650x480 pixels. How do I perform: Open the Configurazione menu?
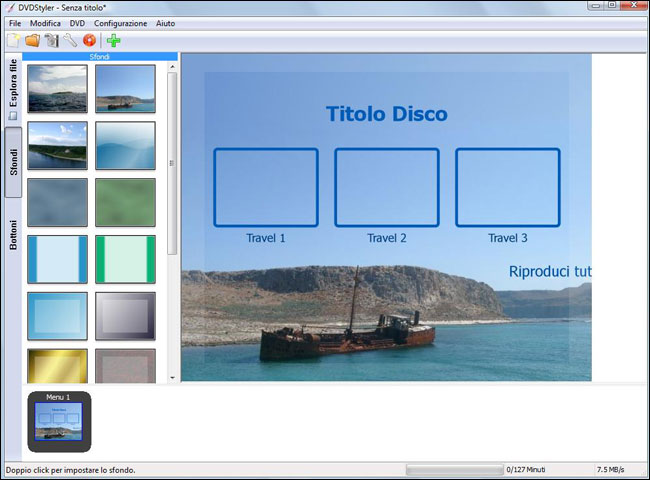tap(120, 24)
